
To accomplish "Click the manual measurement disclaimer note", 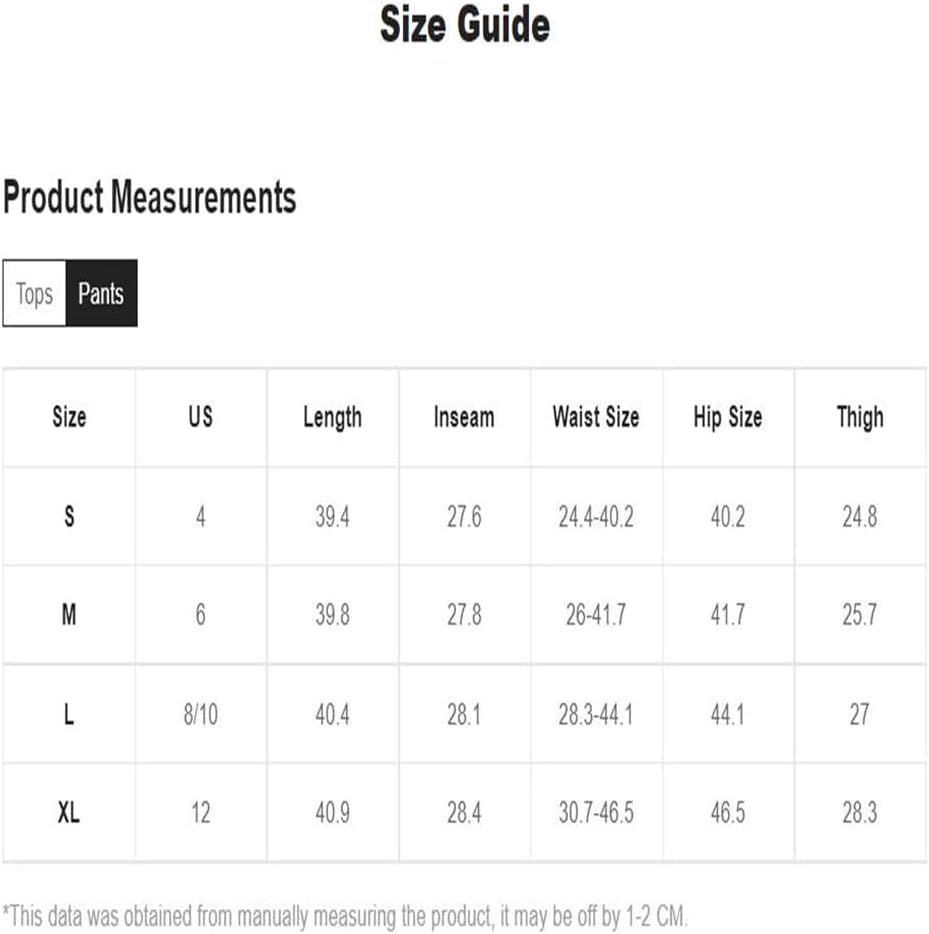I will [x=345, y=916].
